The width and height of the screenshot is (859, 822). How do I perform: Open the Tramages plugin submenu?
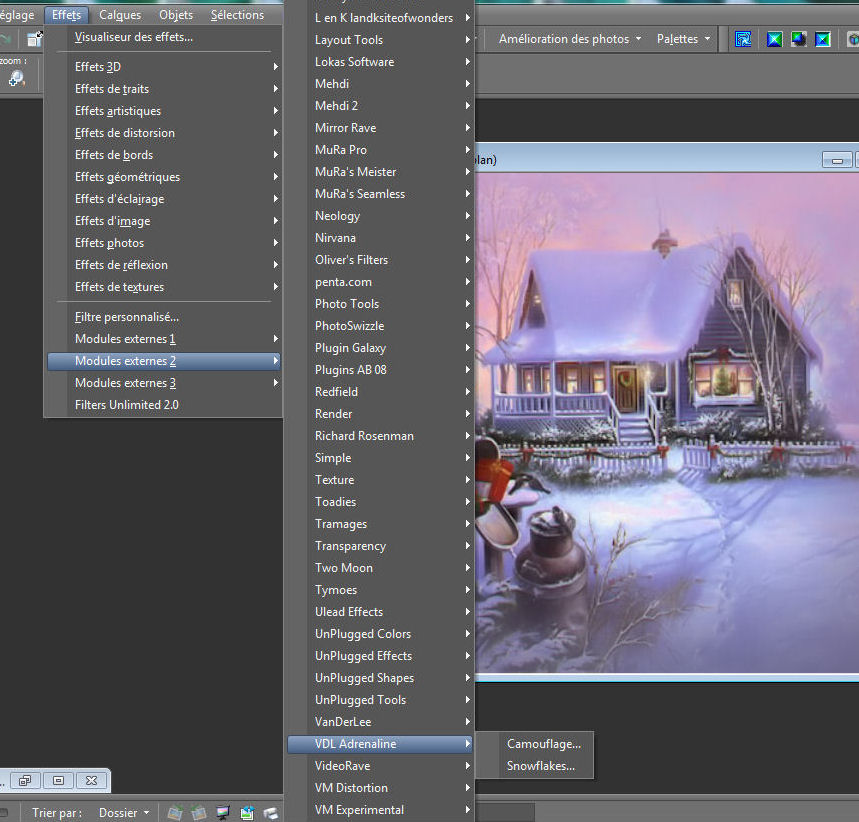click(380, 524)
